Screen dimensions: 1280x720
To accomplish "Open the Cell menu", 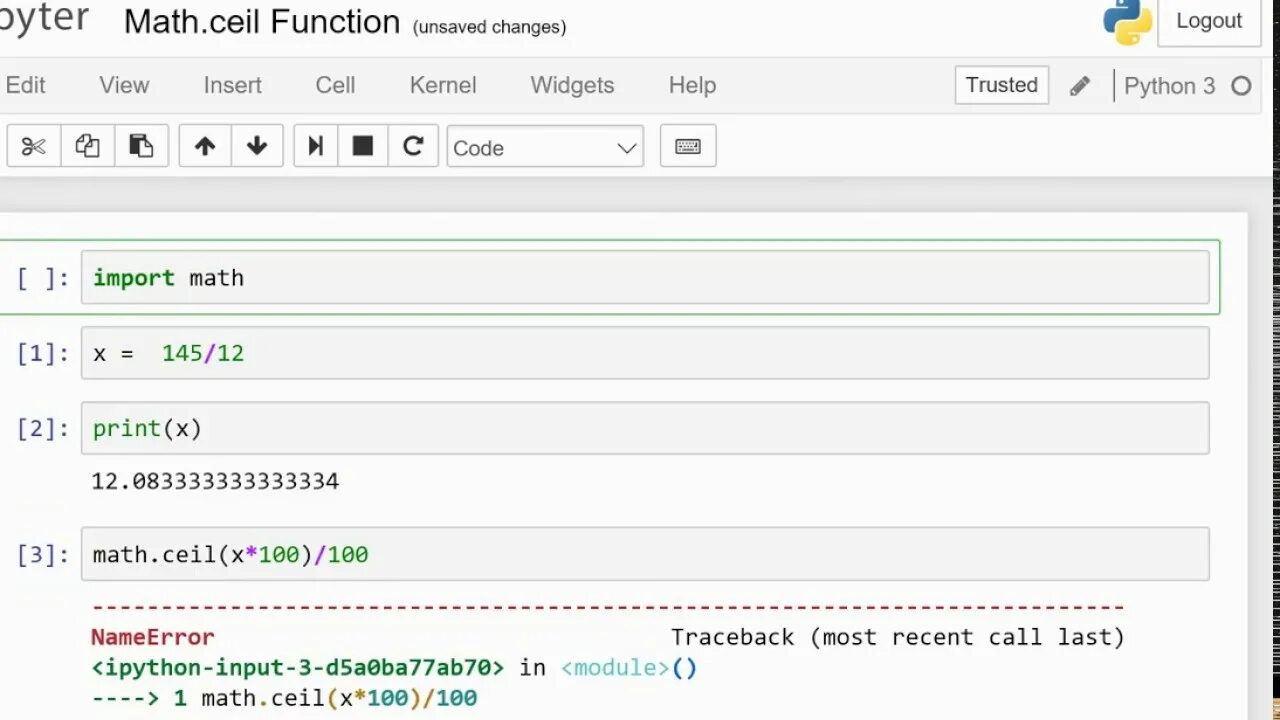I will point(335,85).
